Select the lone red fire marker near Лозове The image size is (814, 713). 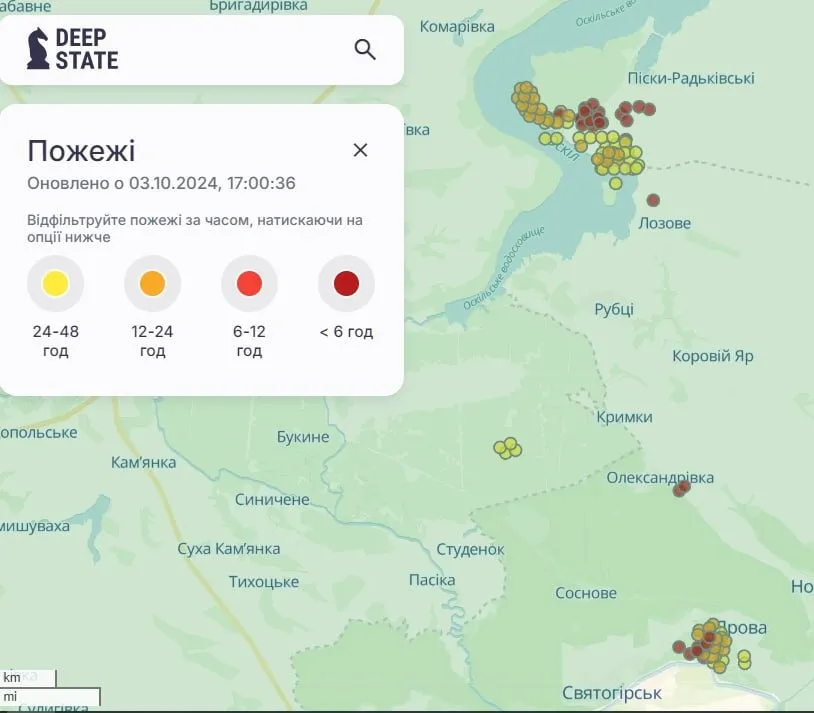click(x=654, y=199)
